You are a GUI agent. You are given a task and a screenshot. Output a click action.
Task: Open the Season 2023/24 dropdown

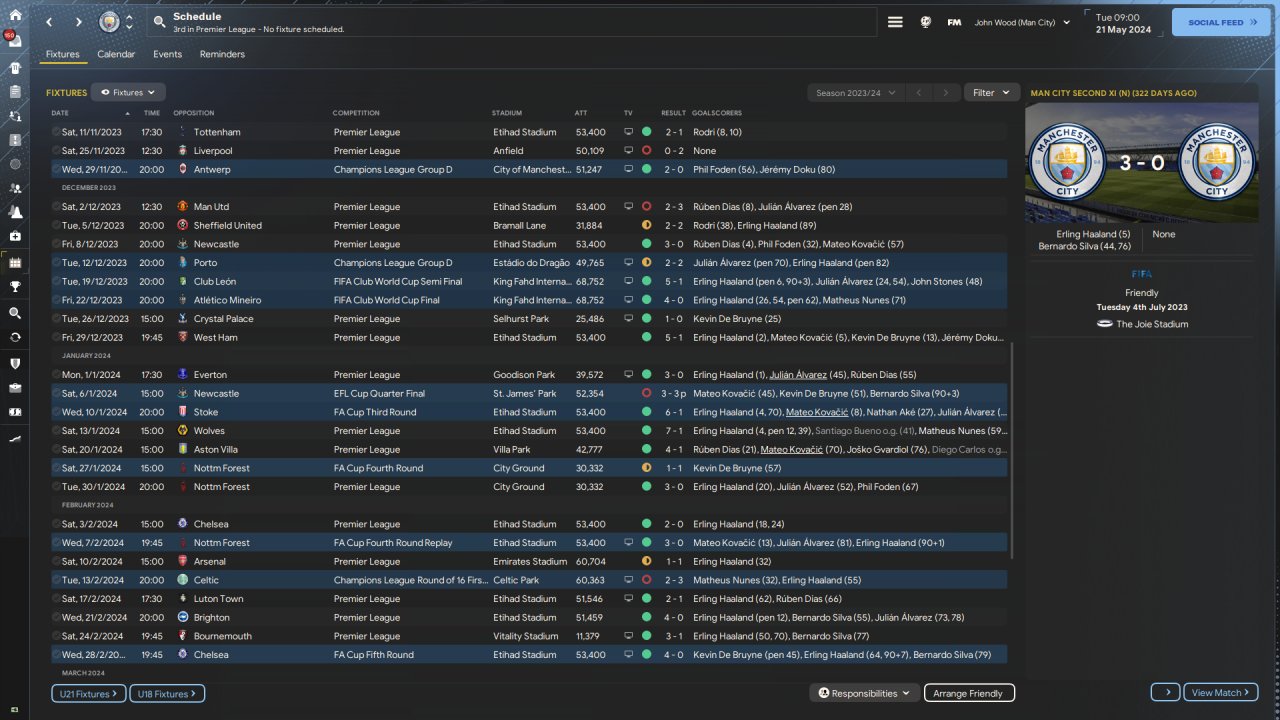pos(856,92)
